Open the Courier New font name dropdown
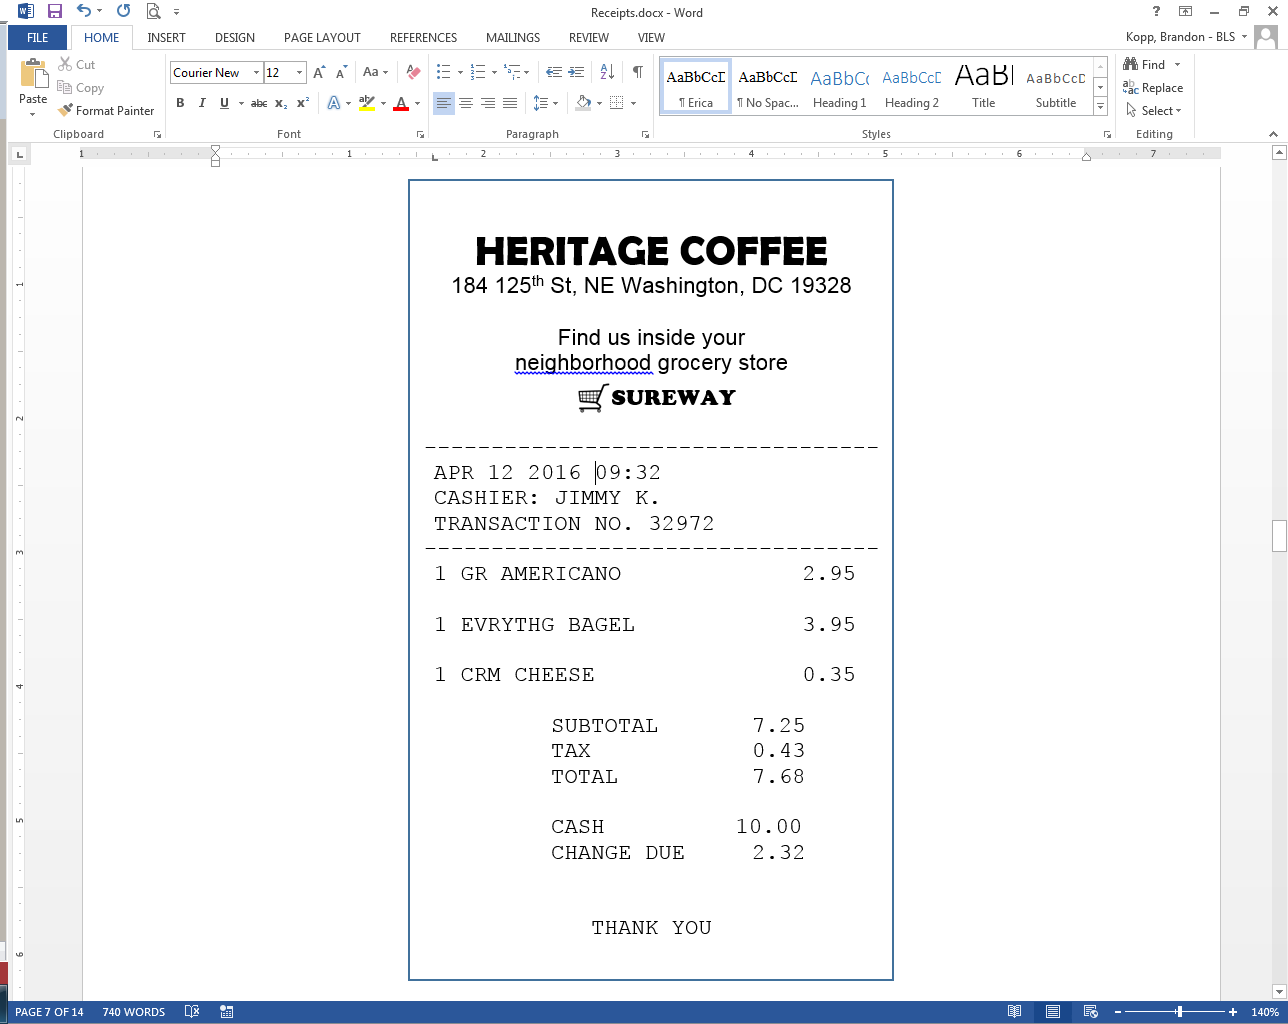The width and height of the screenshot is (1288, 1024). point(256,72)
